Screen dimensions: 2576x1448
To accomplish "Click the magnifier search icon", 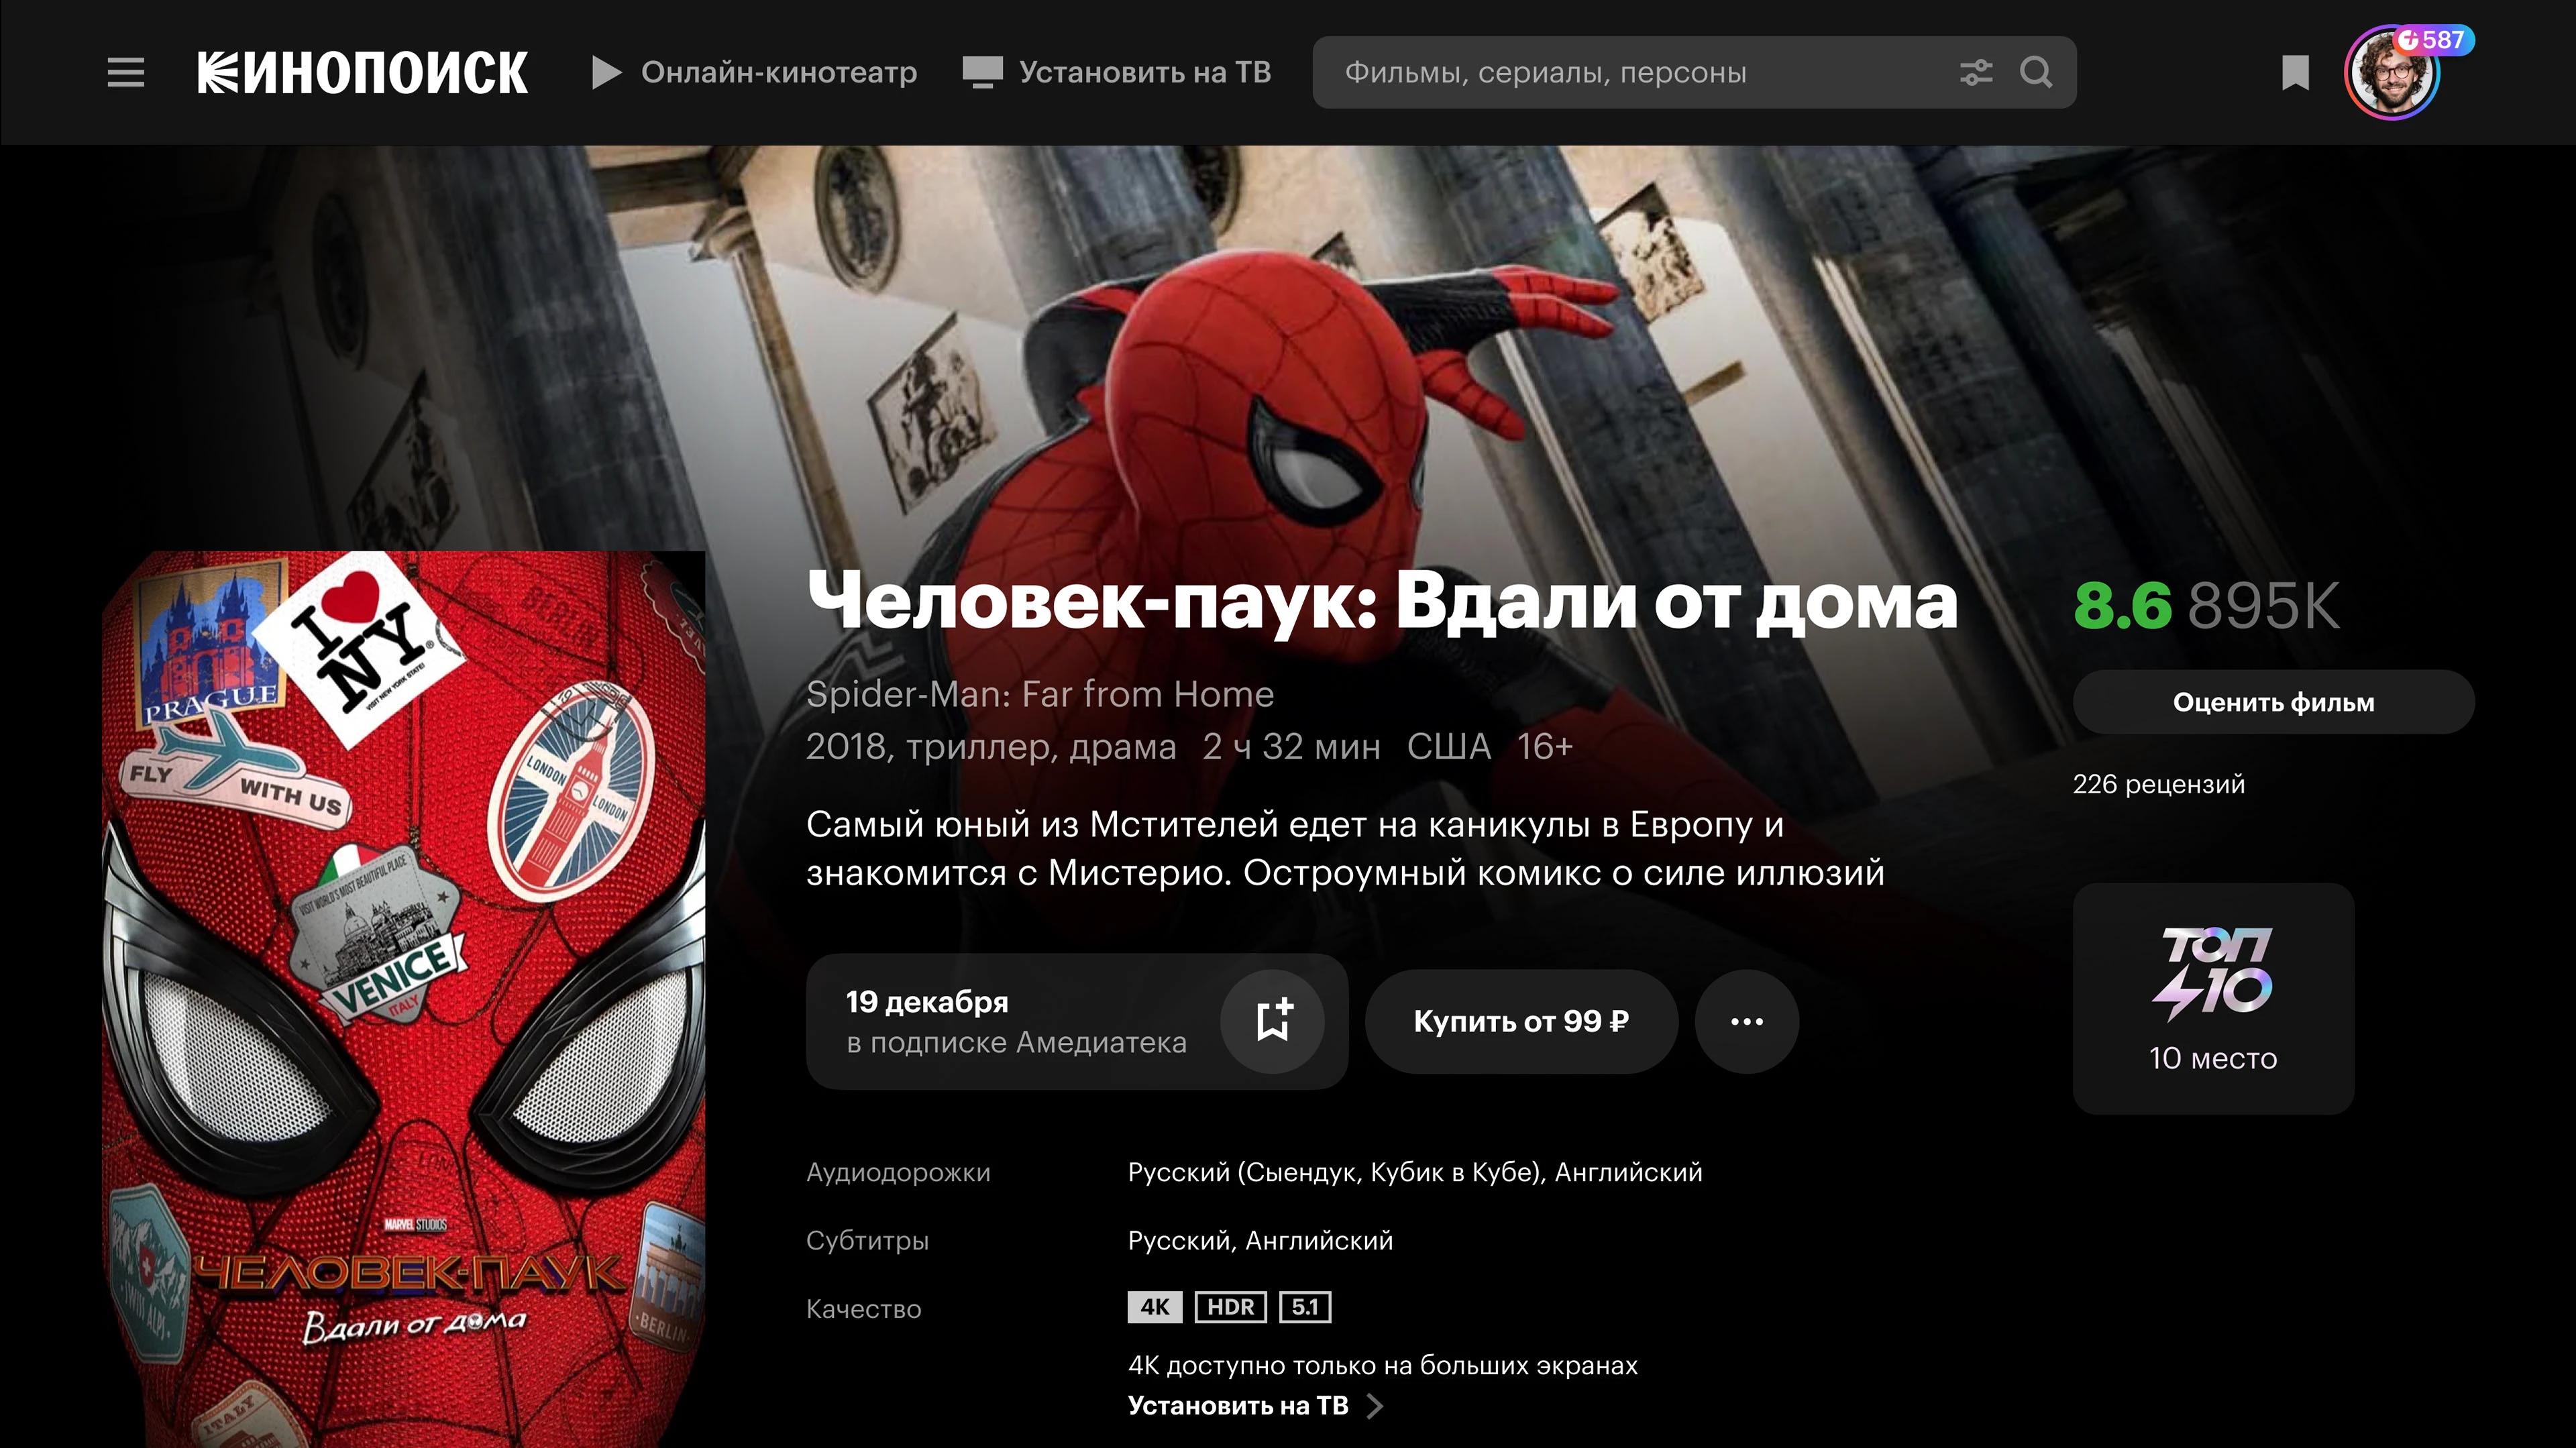I will (x=2036, y=72).
